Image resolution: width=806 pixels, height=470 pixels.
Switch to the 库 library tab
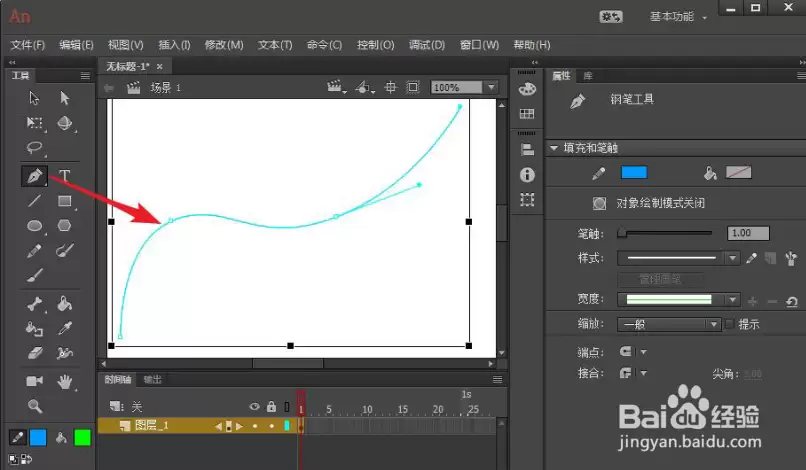click(x=588, y=76)
